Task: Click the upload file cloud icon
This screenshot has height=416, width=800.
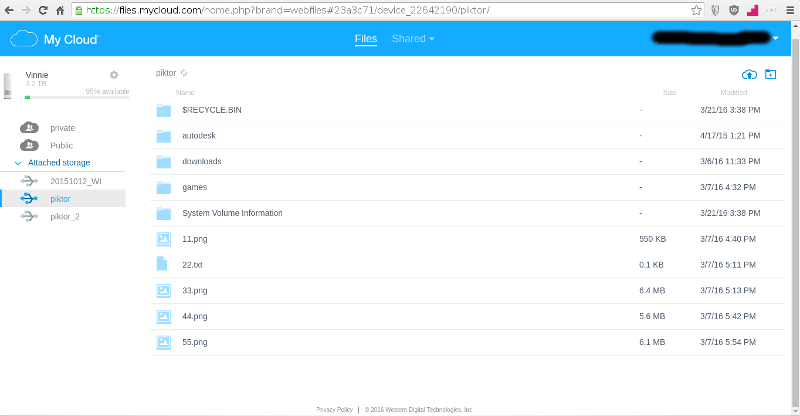Action: (x=749, y=74)
